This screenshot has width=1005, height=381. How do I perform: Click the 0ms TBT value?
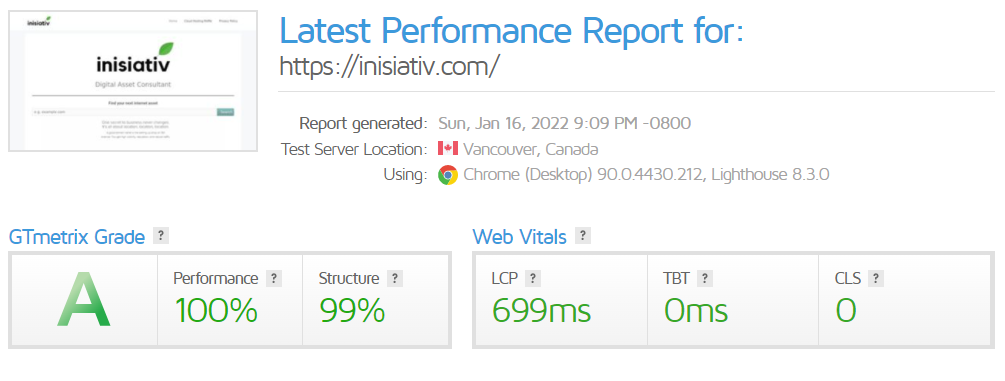pos(695,311)
